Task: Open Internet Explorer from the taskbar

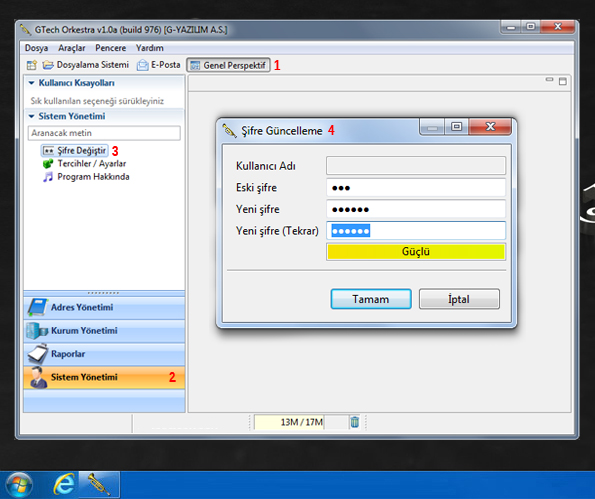Action: (63, 485)
